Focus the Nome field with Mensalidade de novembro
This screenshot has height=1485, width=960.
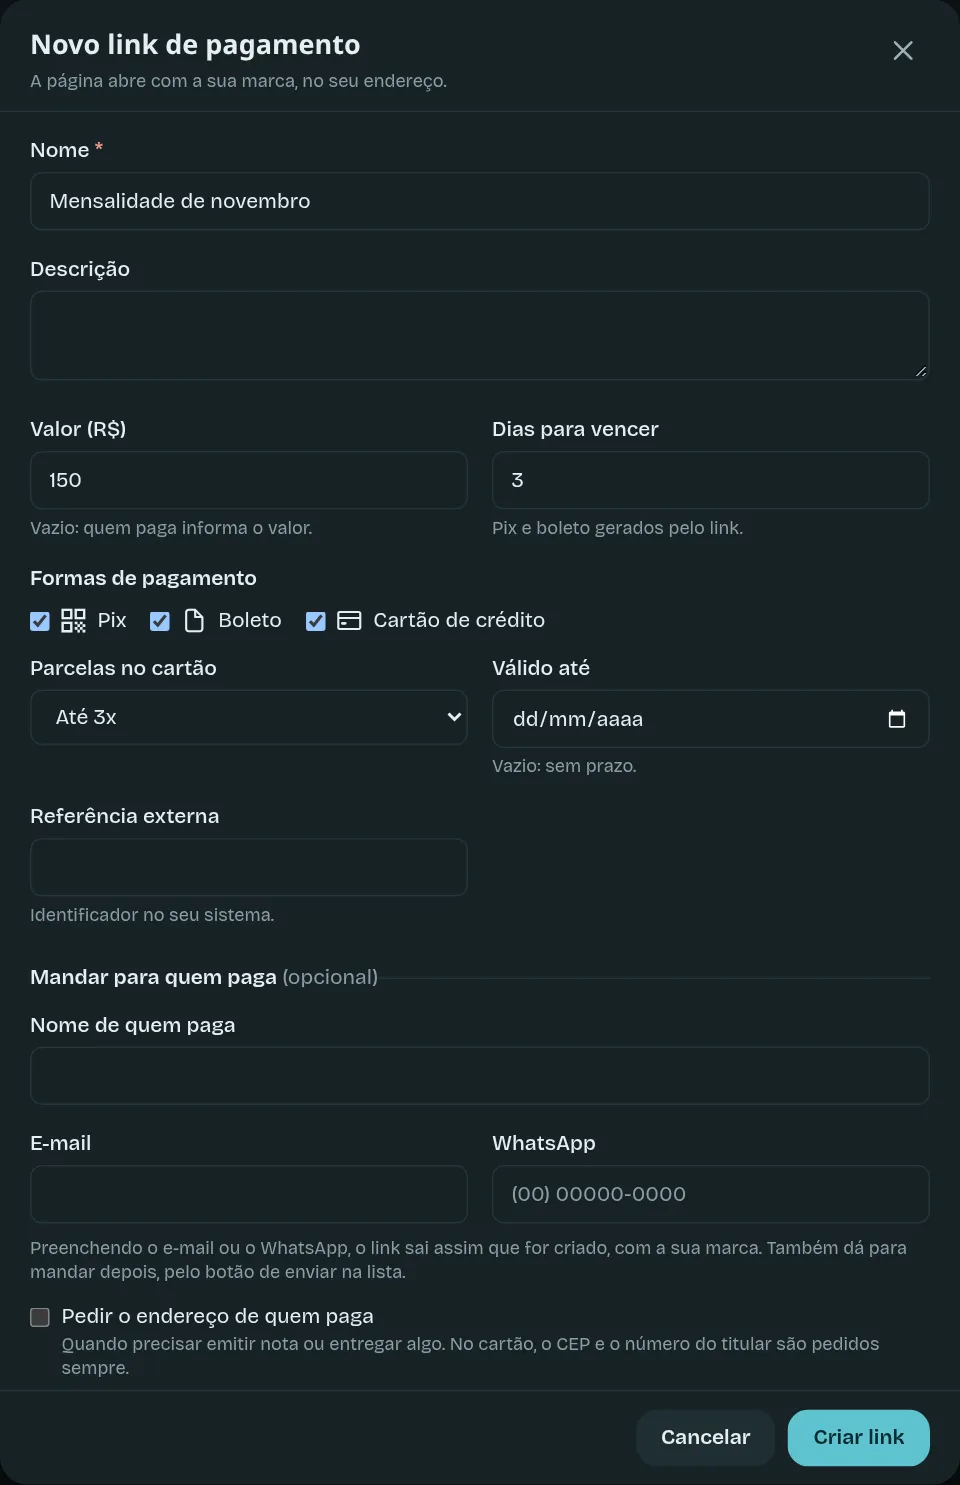pyautogui.click(x=480, y=201)
